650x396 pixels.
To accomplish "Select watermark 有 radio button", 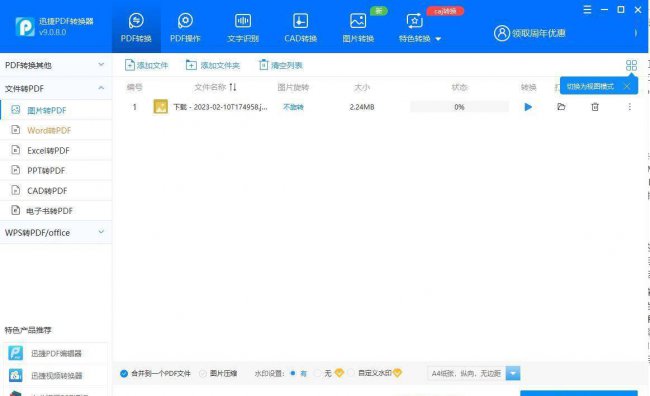I will [x=293, y=373].
